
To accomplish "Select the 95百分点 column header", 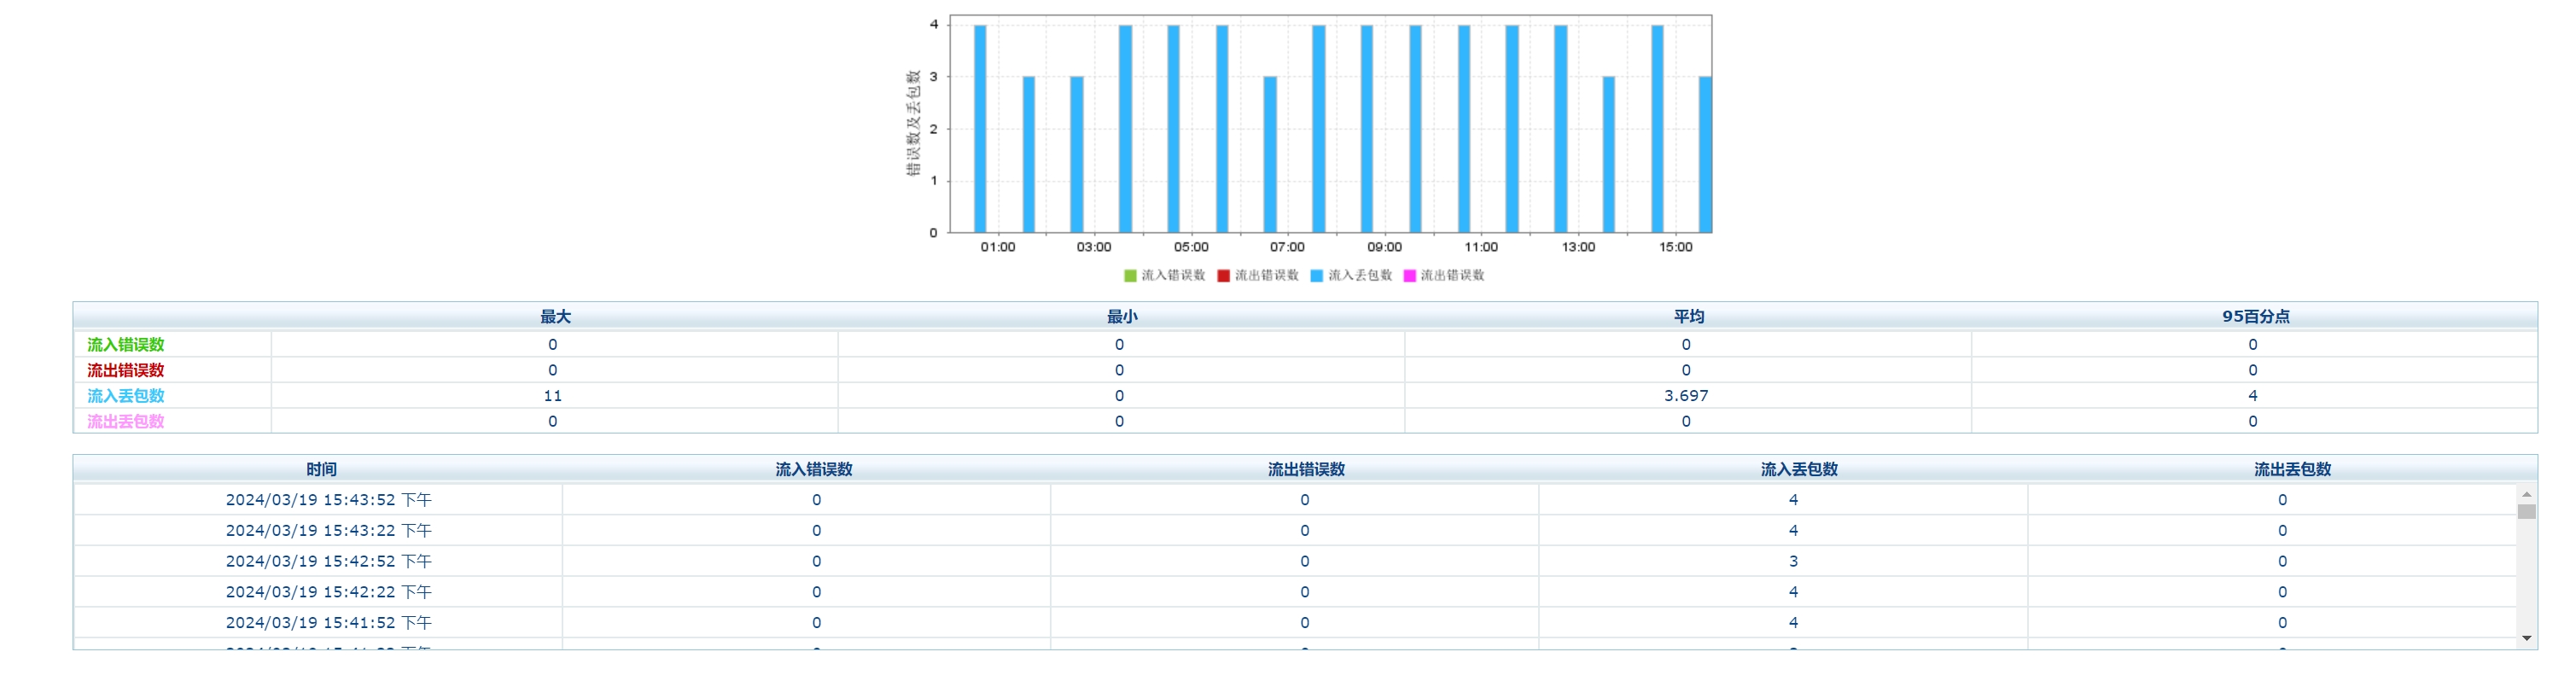I will [x=2255, y=317].
